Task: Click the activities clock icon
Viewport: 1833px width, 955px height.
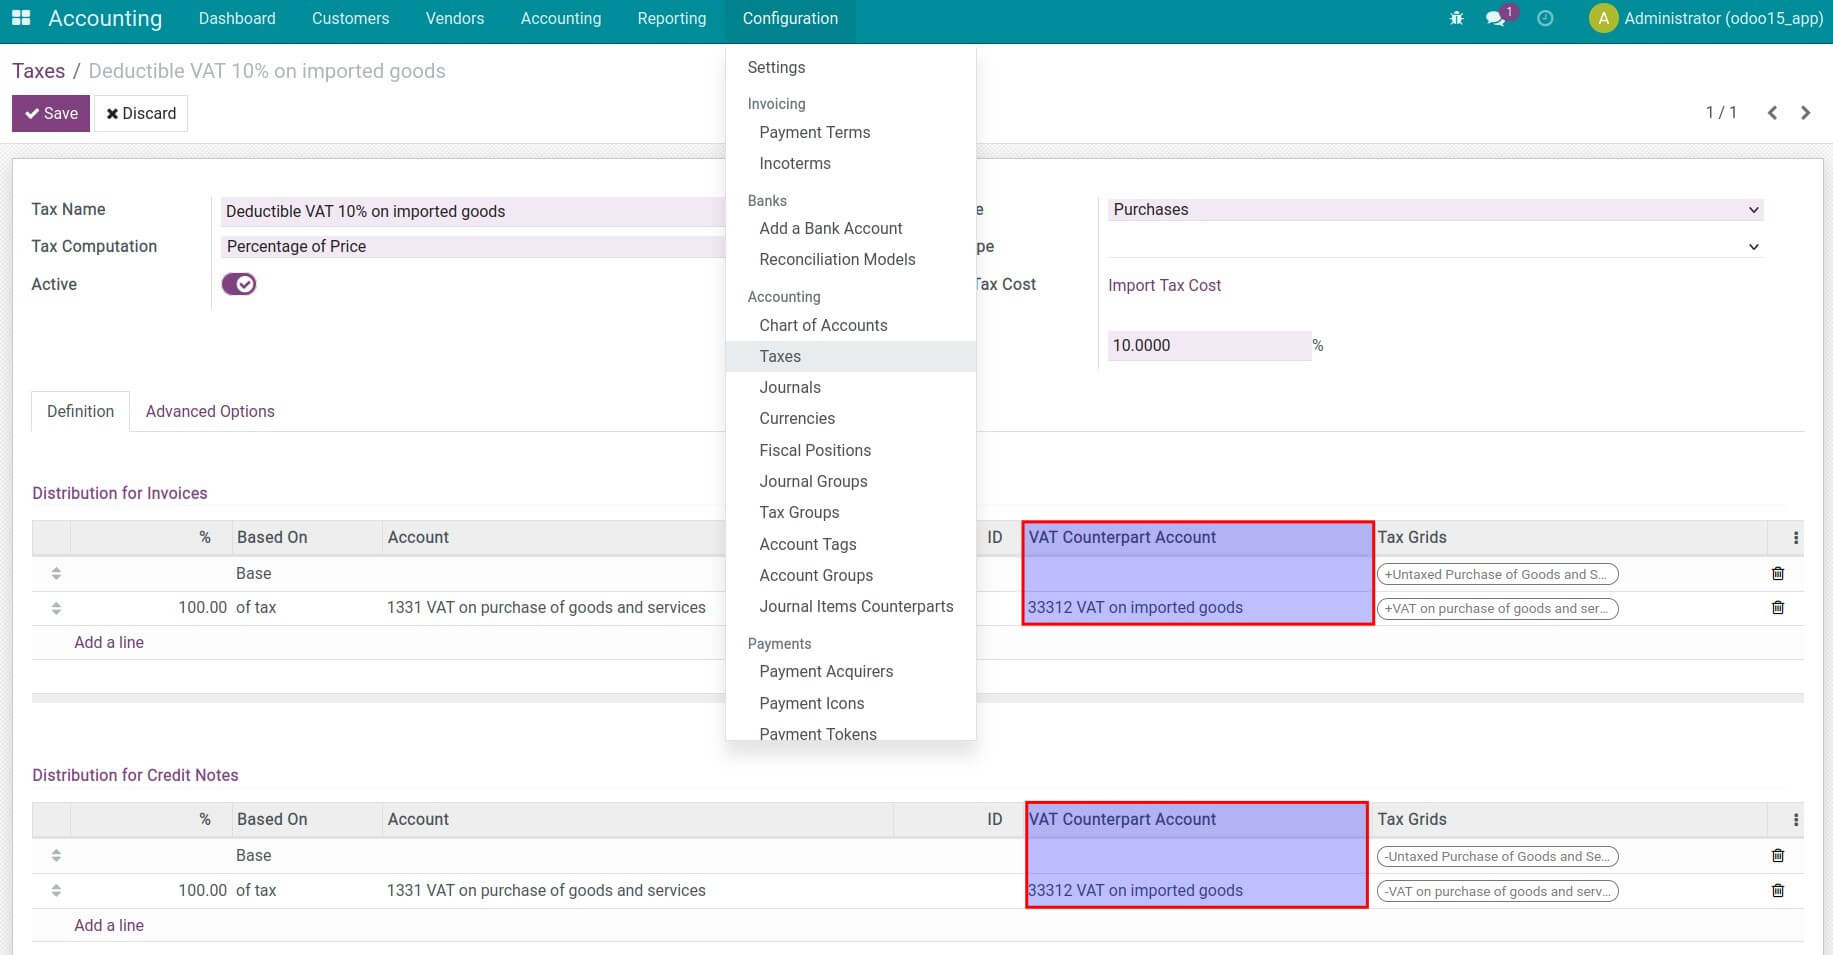Action: (x=1545, y=18)
